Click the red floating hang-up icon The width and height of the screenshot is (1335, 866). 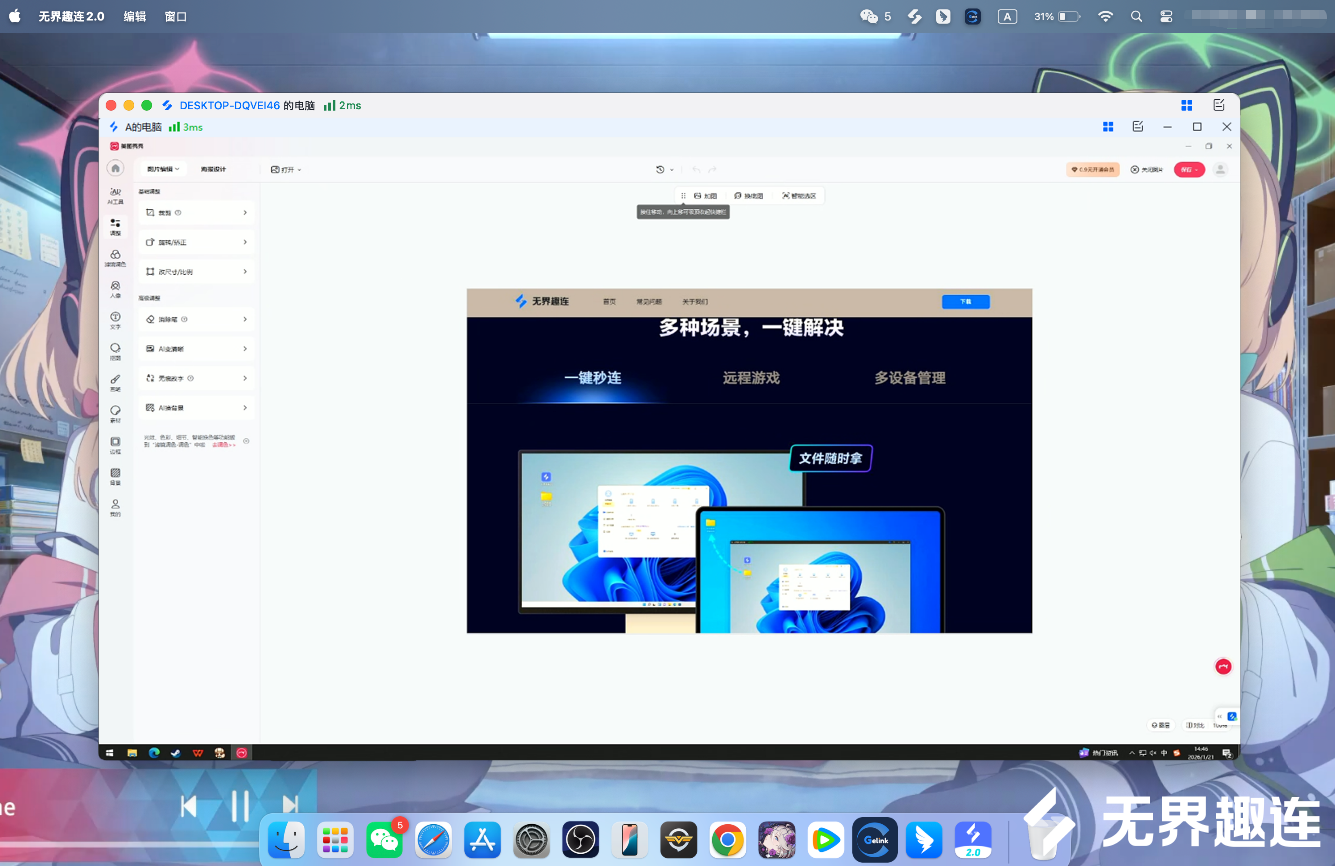(x=1223, y=667)
